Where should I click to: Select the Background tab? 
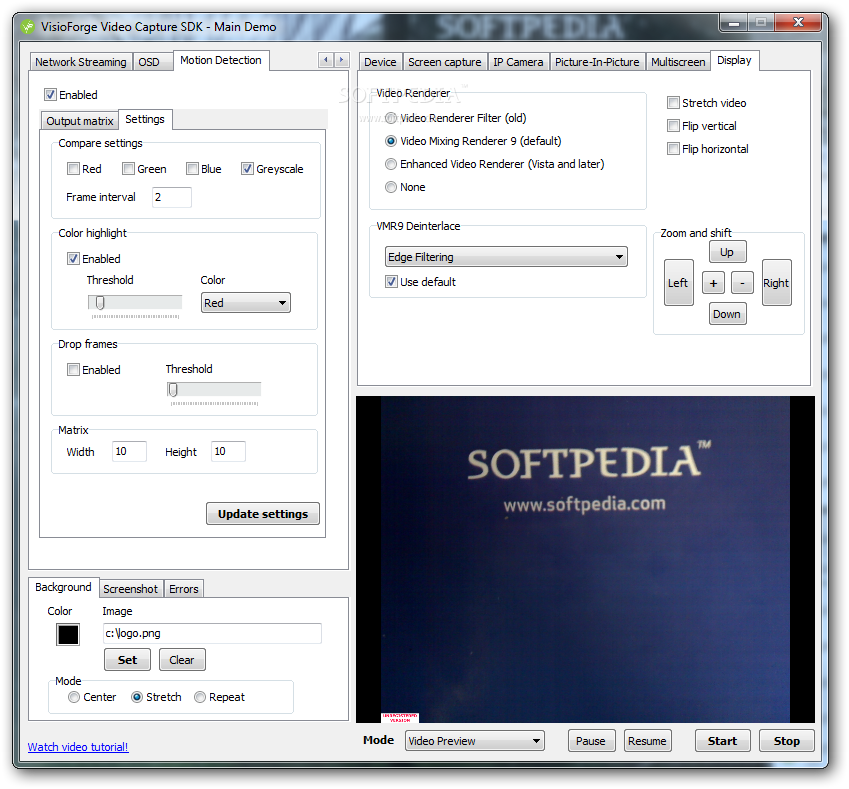point(63,587)
